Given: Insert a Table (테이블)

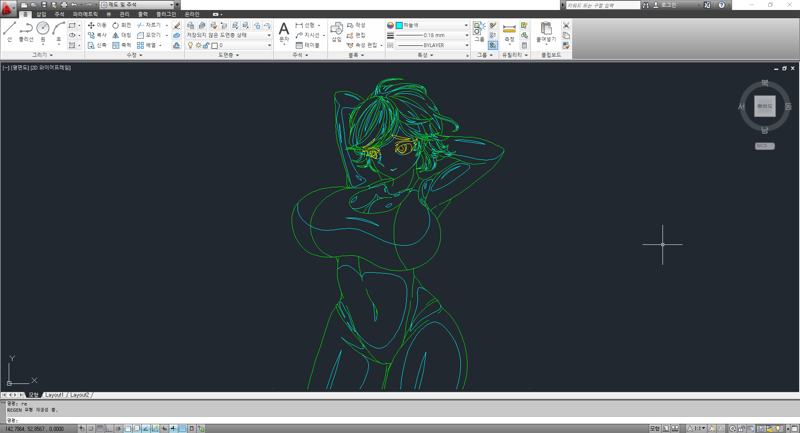Looking at the screenshot, I should (308, 45).
